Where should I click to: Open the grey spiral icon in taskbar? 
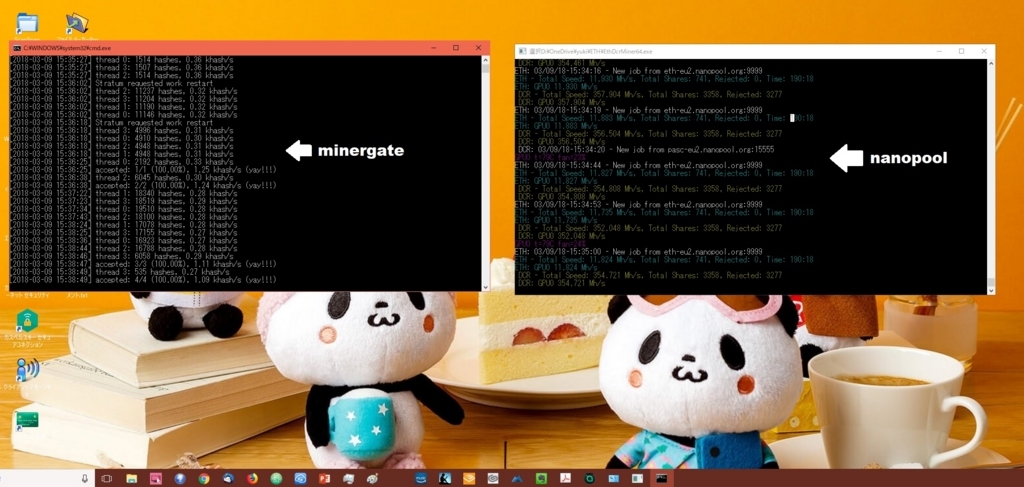493,479
